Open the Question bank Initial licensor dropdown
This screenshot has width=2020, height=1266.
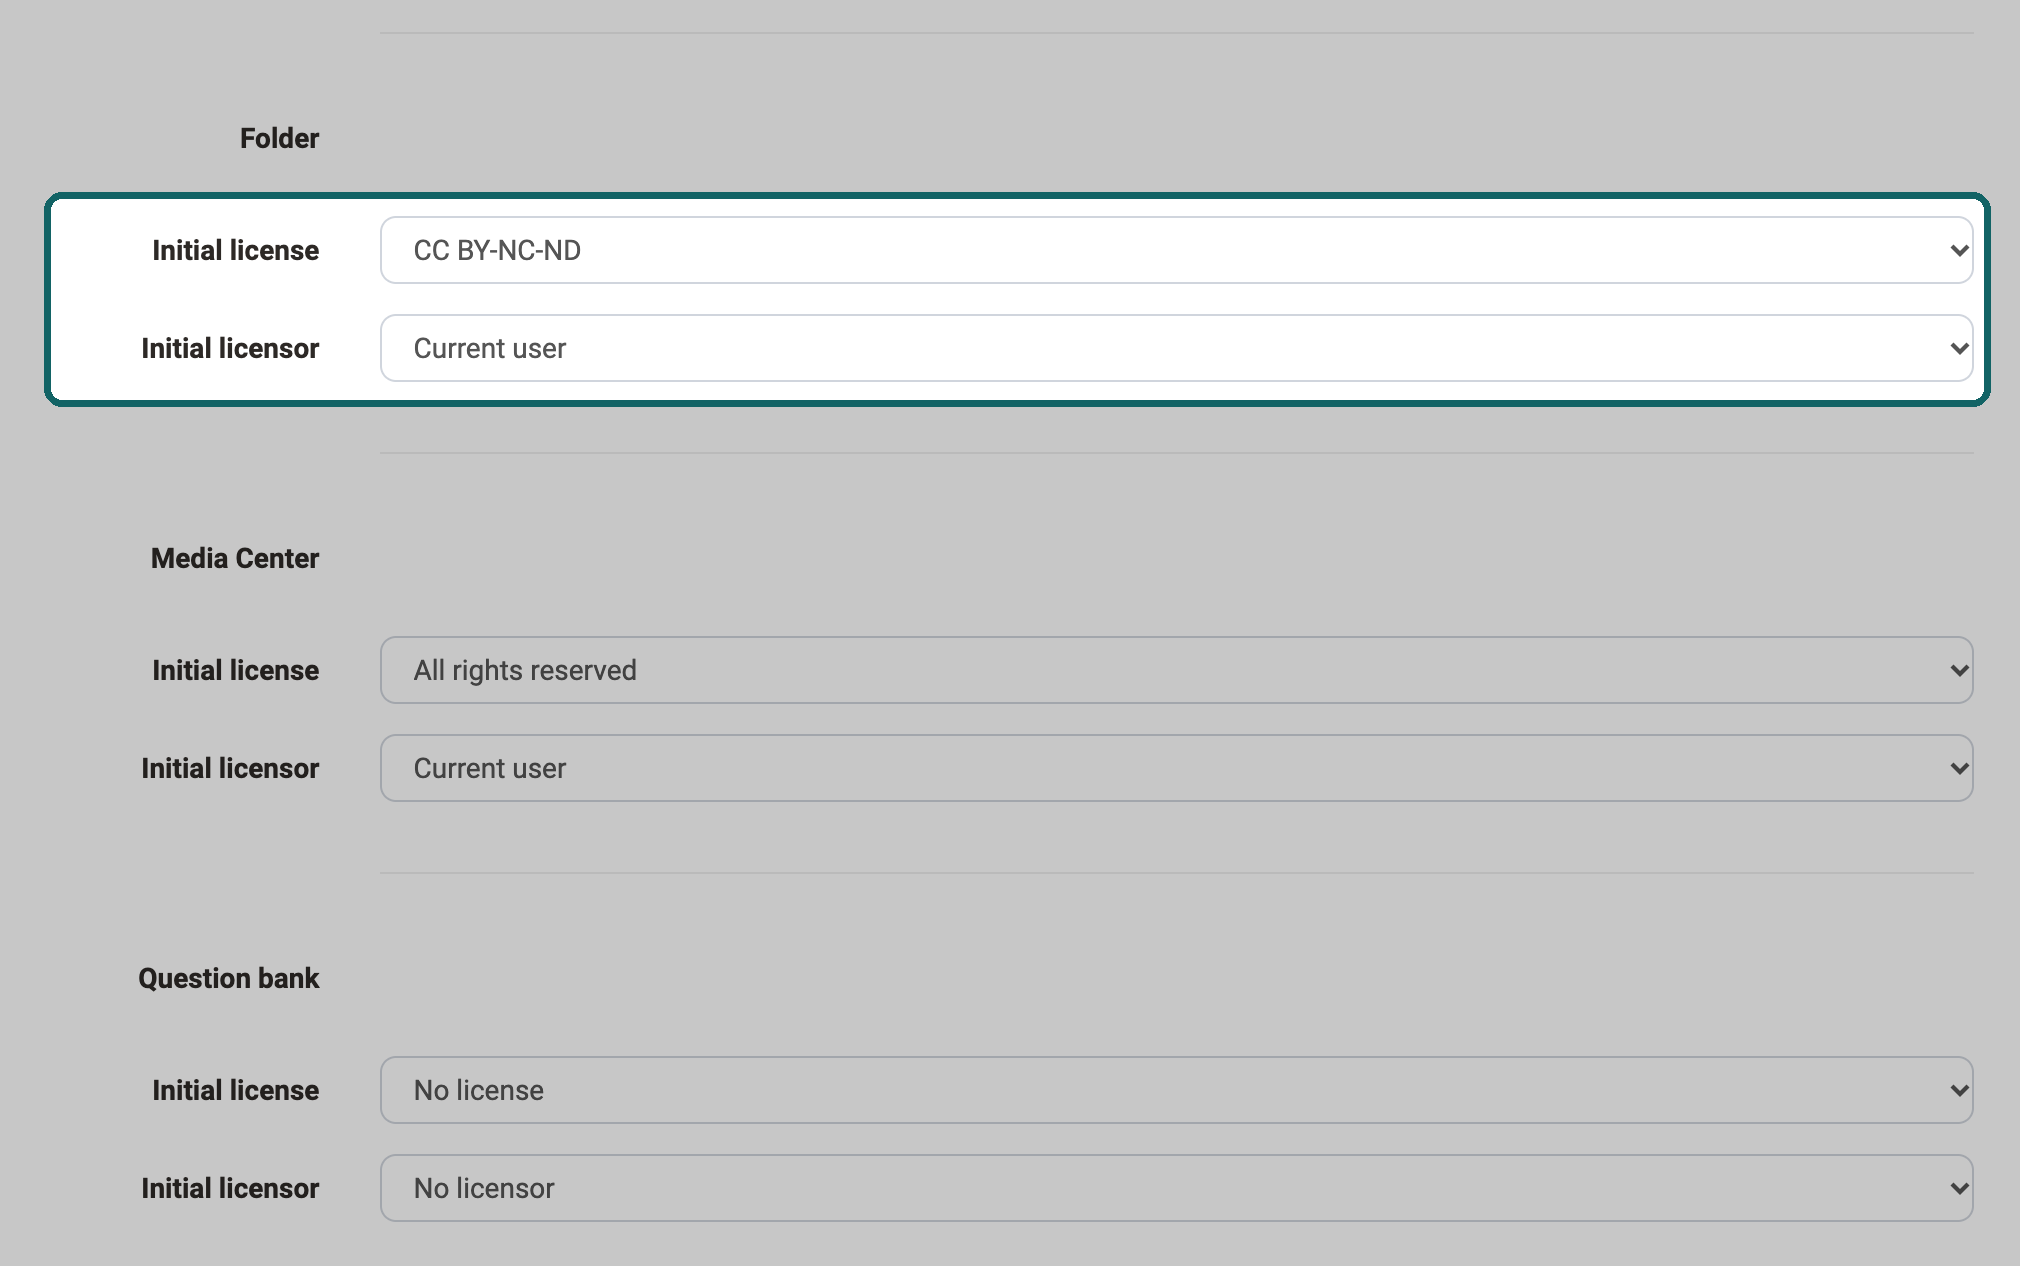click(1176, 1188)
